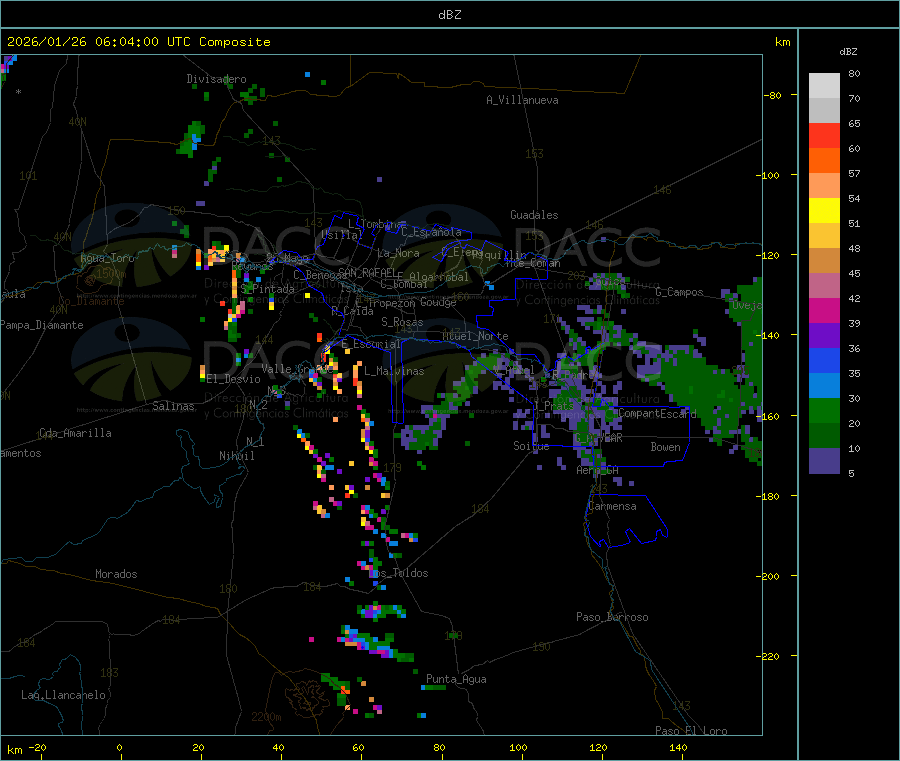
Task: Click the Valle_Grande location label
Action: 297,368
